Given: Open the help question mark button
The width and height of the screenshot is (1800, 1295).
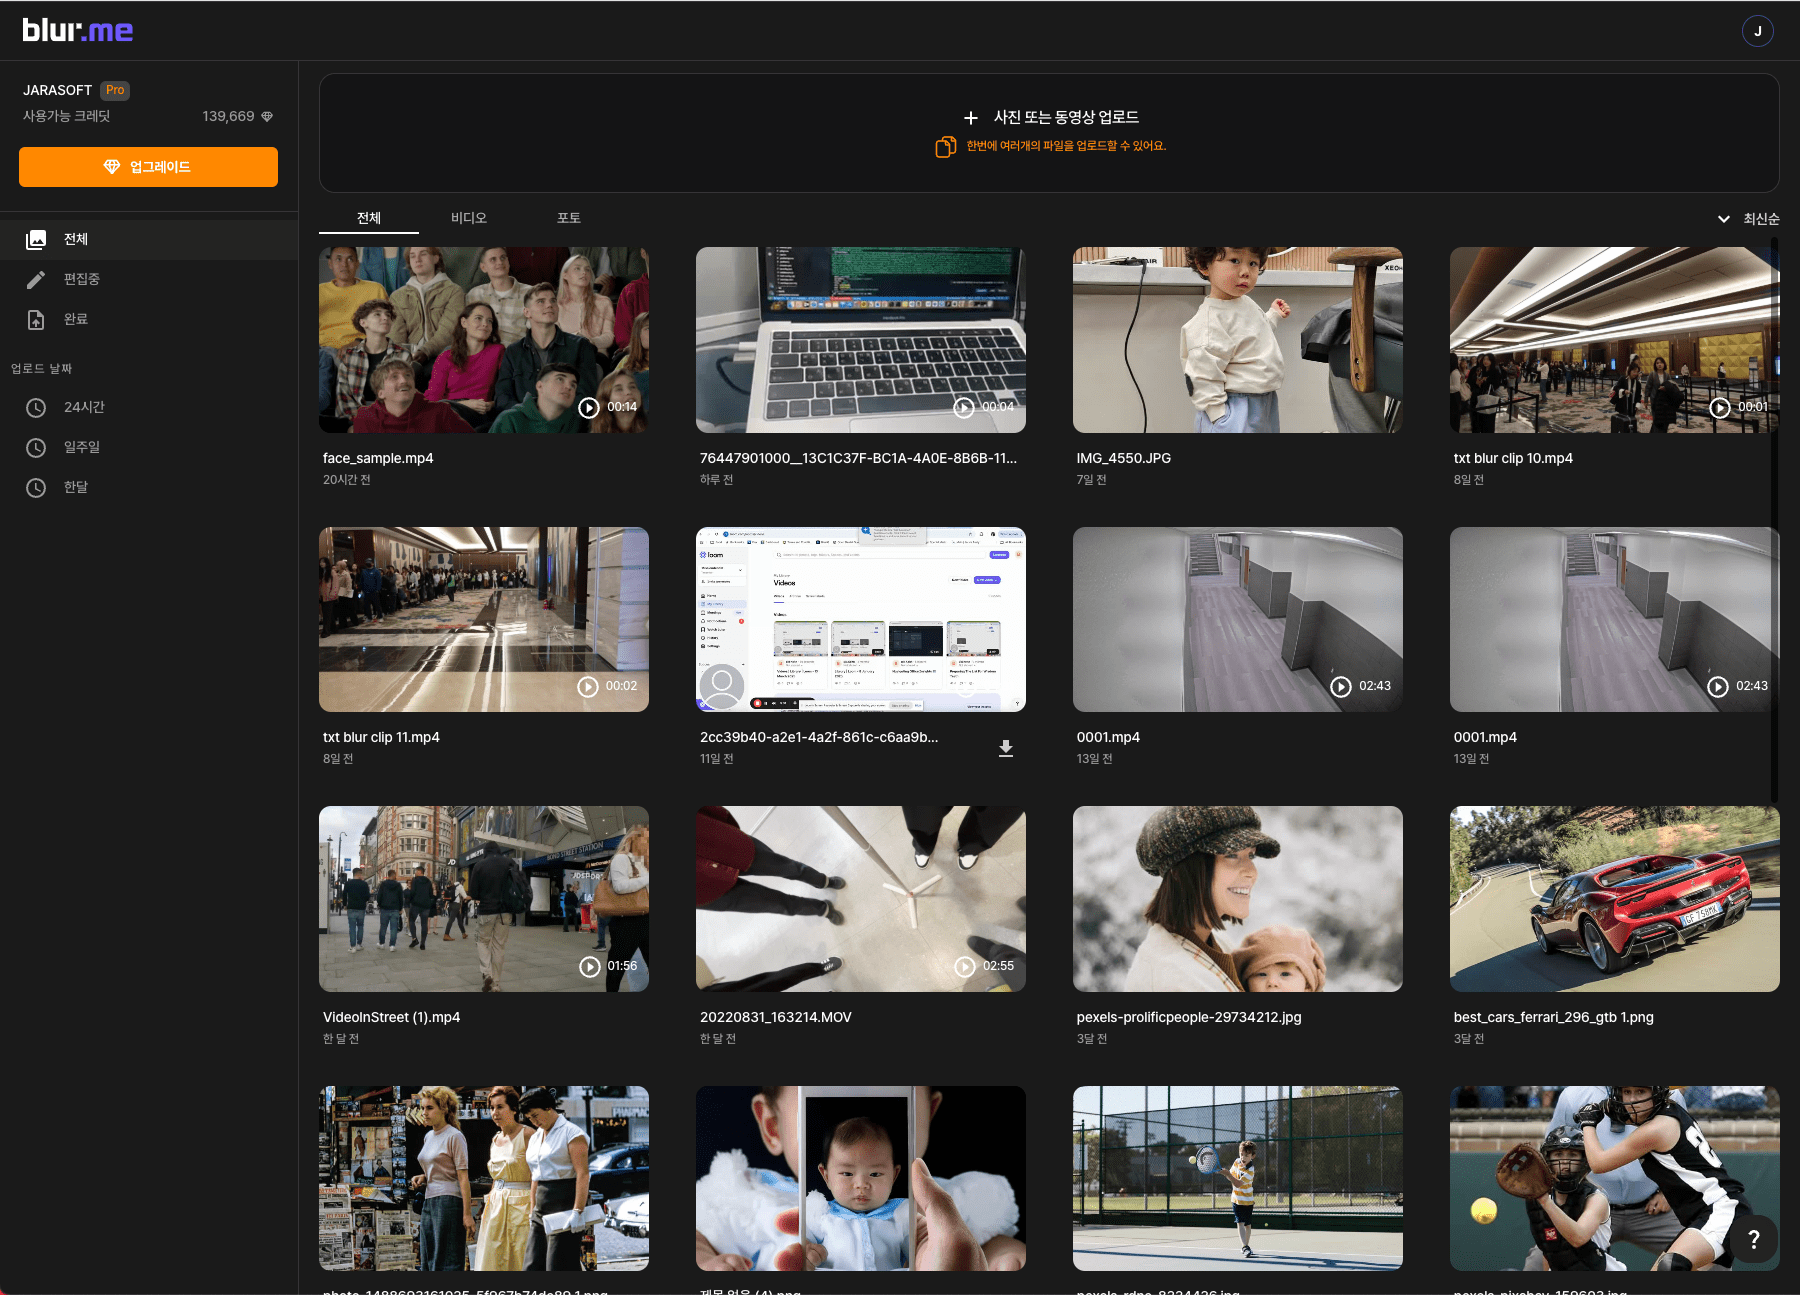Looking at the screenshot, I should 1753,1240.
